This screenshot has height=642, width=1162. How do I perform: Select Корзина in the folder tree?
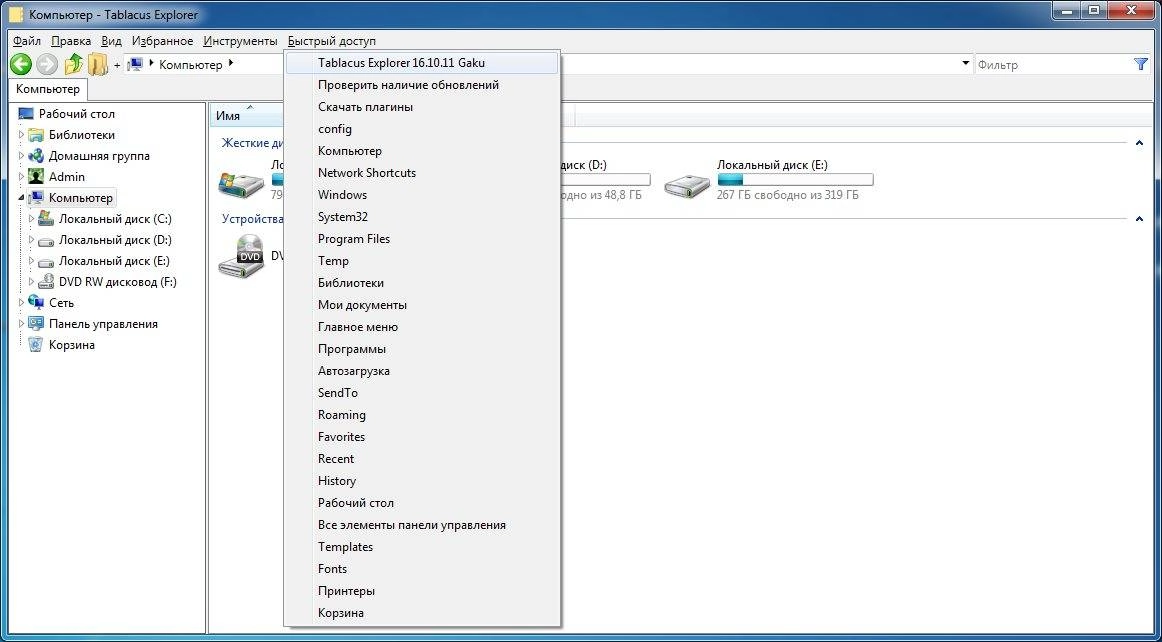[72, 345]
